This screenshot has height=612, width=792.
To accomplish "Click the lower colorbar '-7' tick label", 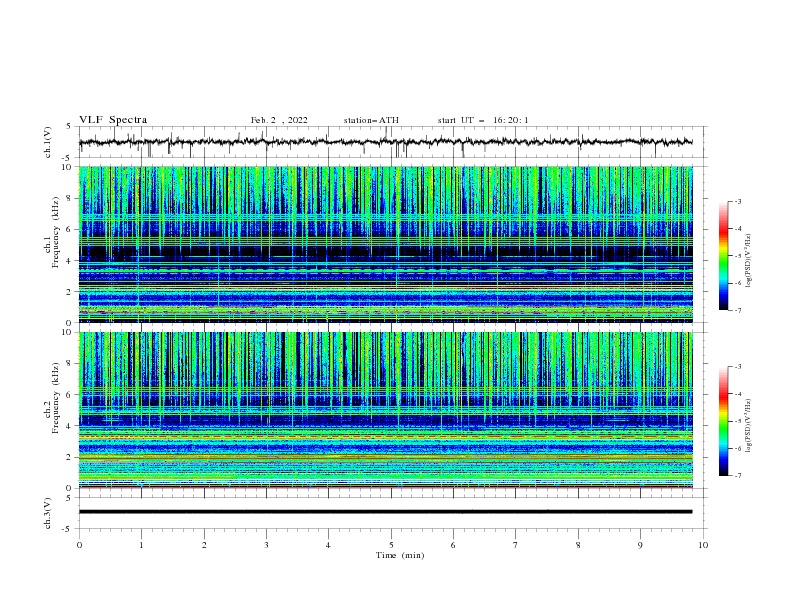I will [x=737, y=475].
